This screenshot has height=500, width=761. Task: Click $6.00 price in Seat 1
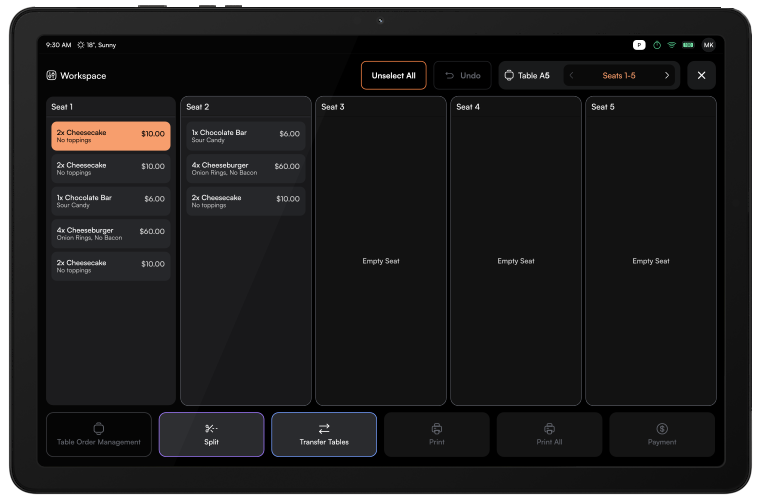click(x=154, y=199)
